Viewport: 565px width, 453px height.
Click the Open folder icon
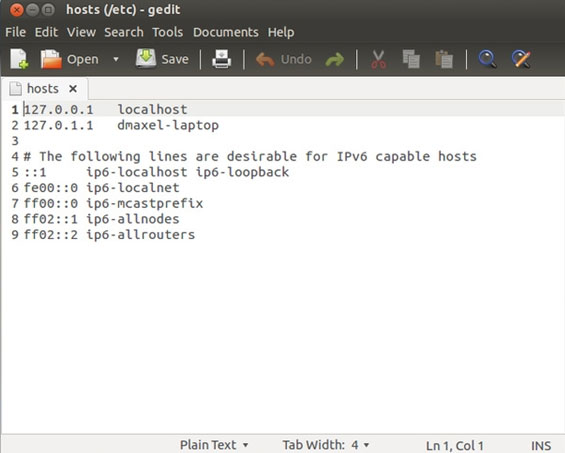coord(51,59)
